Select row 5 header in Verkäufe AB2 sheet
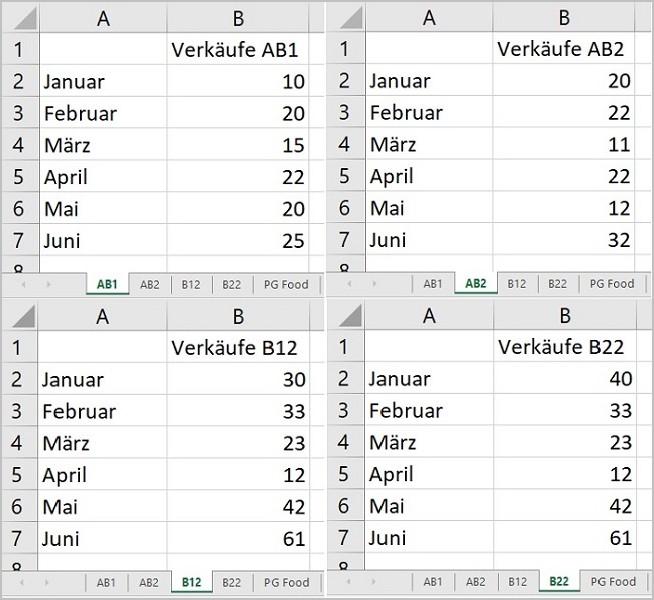The width and height of the screenshot is (654, 600). pos(344,176)
